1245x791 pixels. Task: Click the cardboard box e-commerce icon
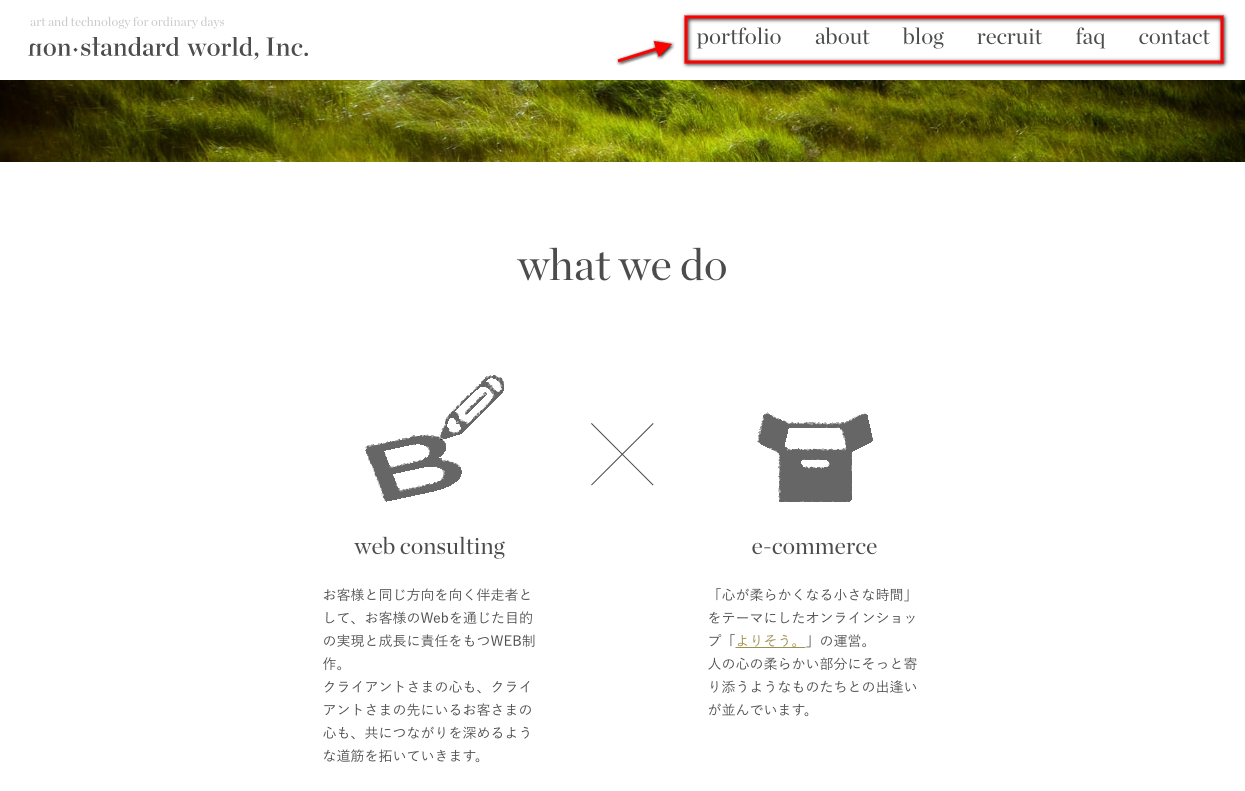pyautogui.click(x=815, y=456)
